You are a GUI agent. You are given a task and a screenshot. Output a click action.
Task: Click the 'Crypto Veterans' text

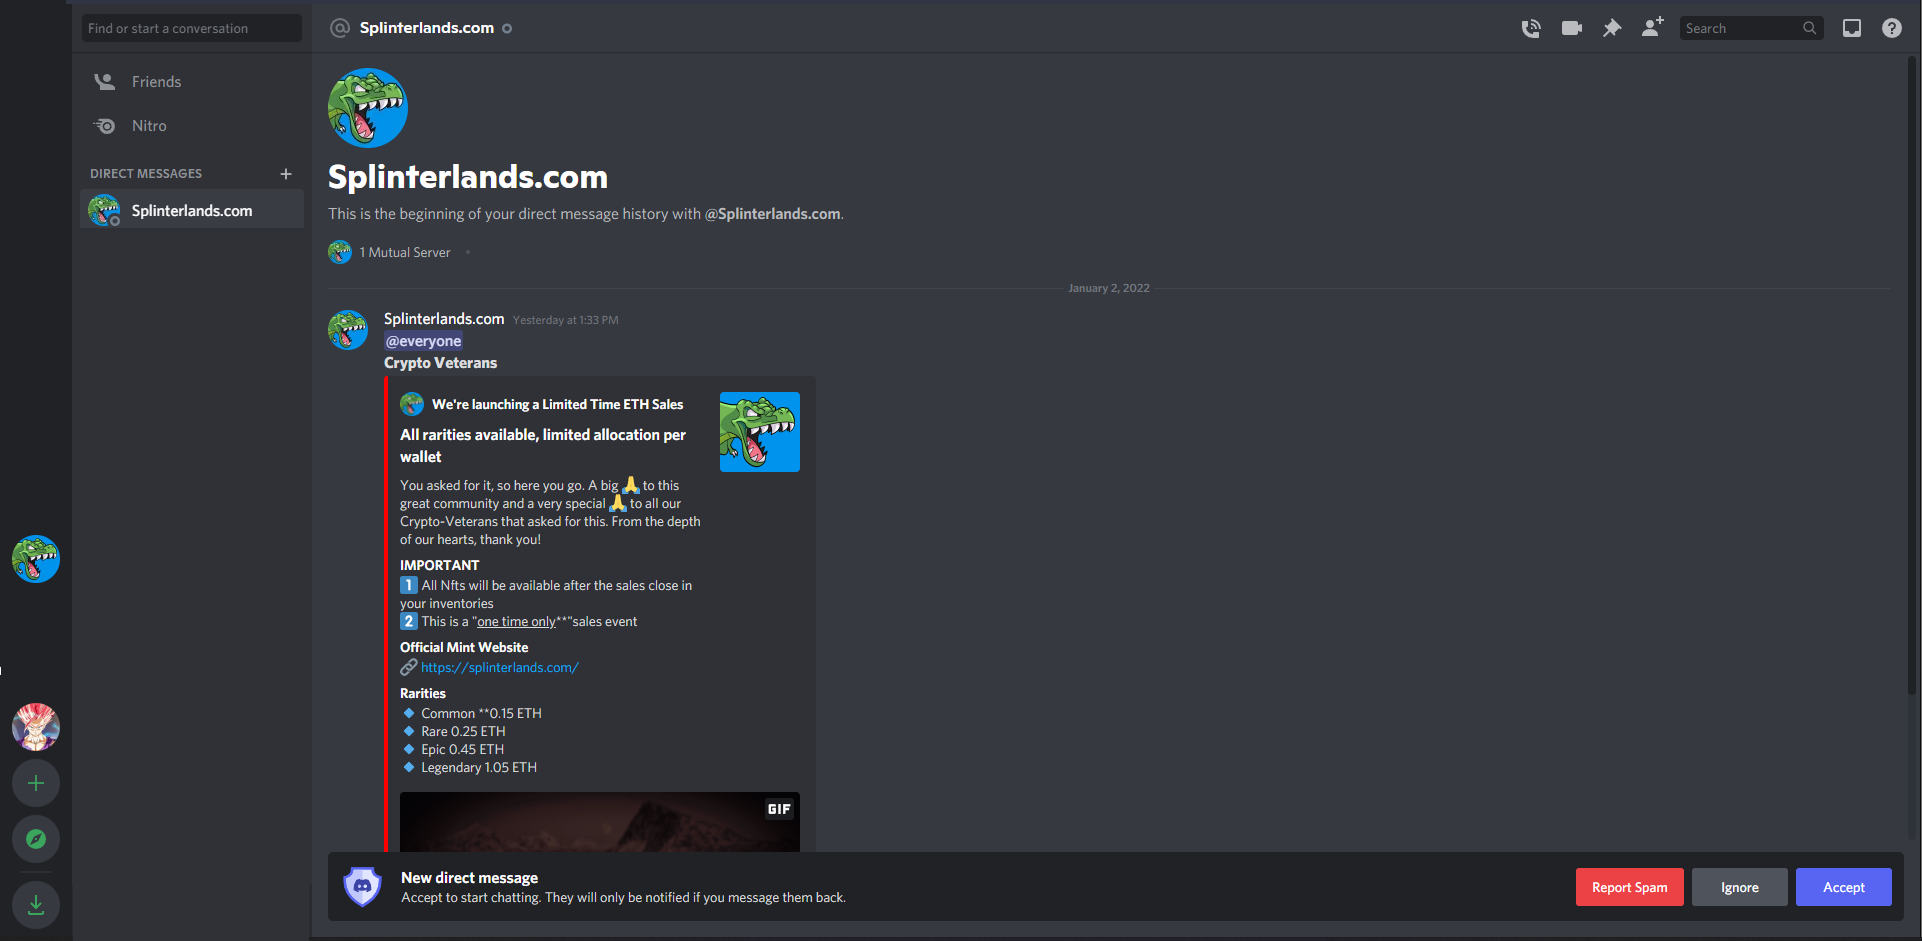click(440, 363)
